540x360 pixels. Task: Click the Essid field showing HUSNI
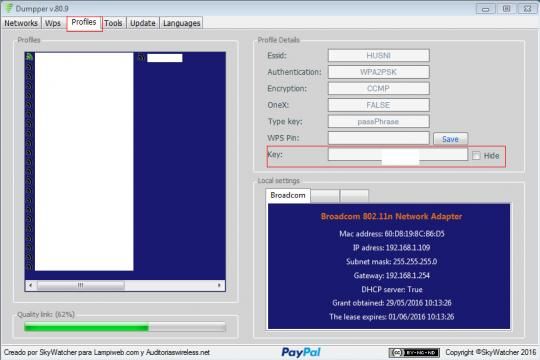pos(378,55)
